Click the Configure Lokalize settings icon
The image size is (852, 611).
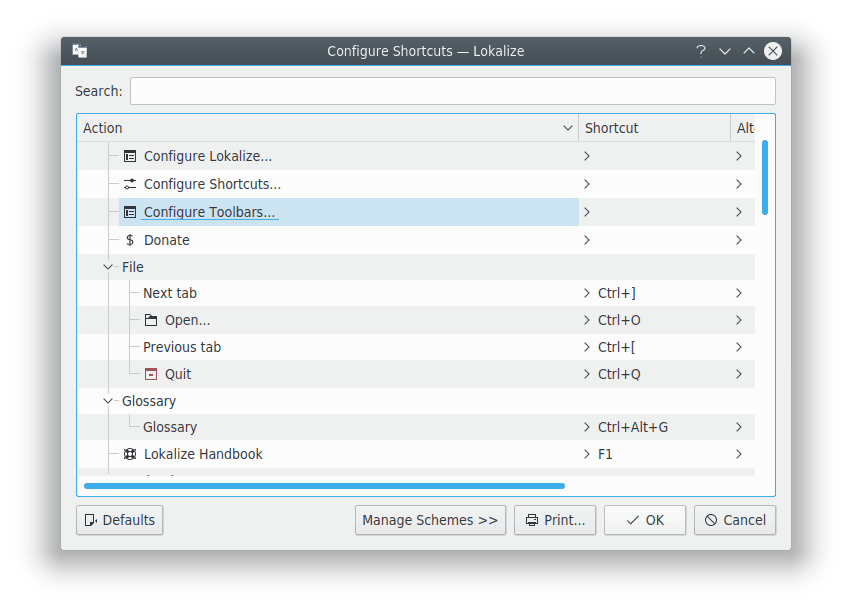point(129,156)
